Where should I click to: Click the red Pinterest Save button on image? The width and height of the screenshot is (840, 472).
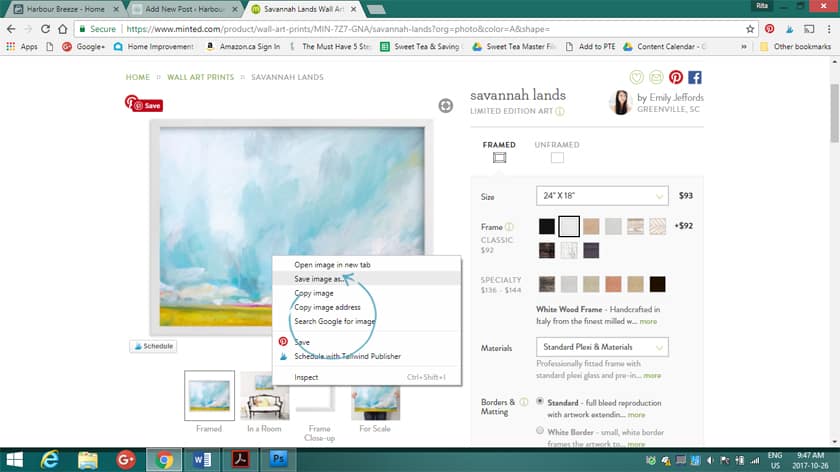(x=147, y=106)
